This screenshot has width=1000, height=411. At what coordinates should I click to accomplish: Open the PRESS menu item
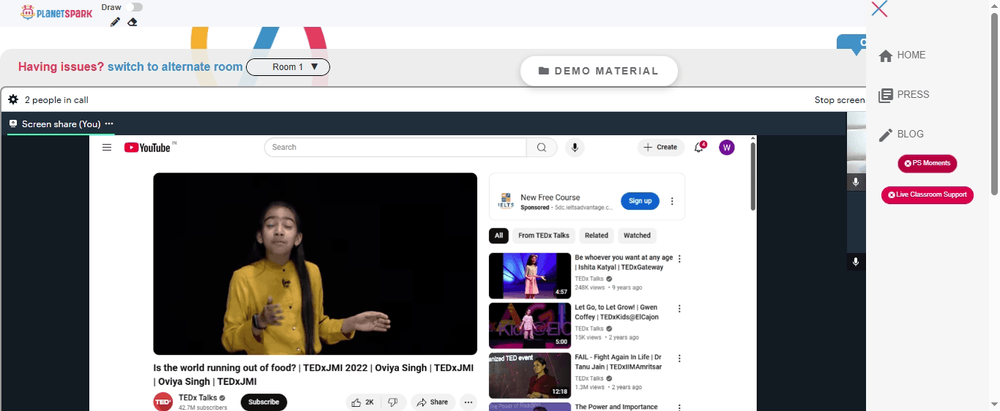click(913, 94)
